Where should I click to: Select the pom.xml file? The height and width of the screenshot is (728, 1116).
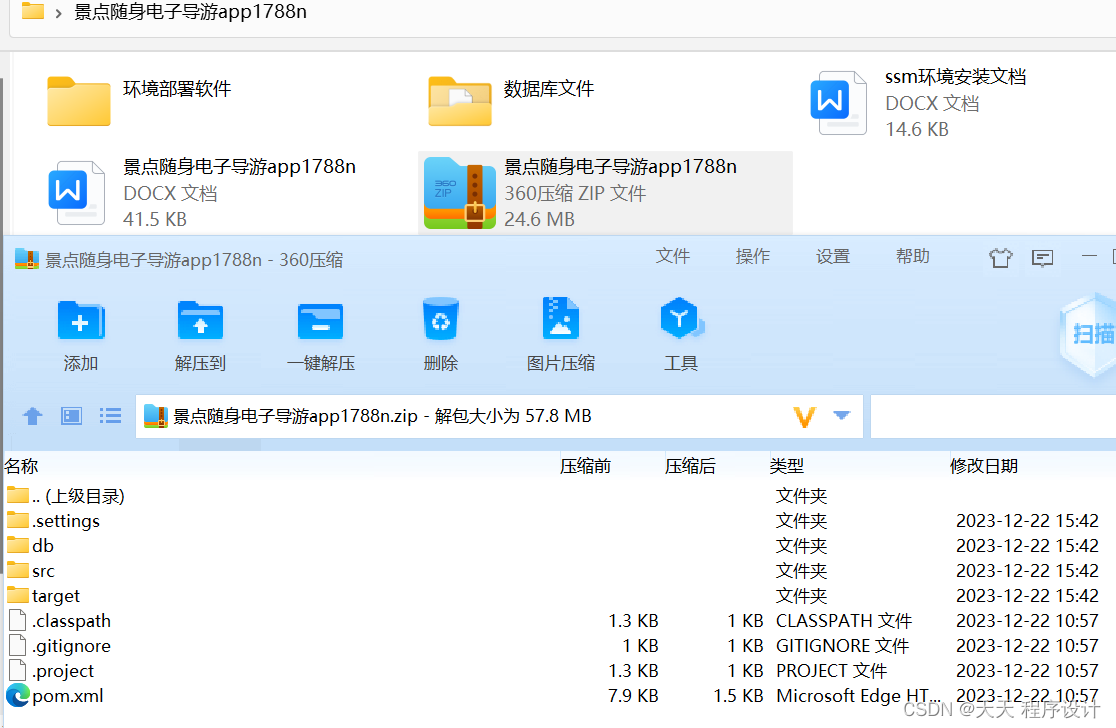(558, 695)
